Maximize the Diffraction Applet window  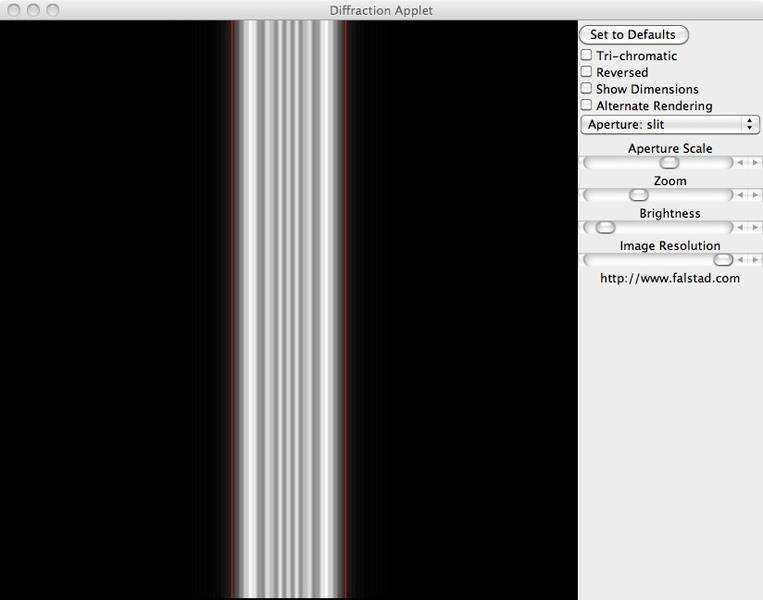point(53,10)
